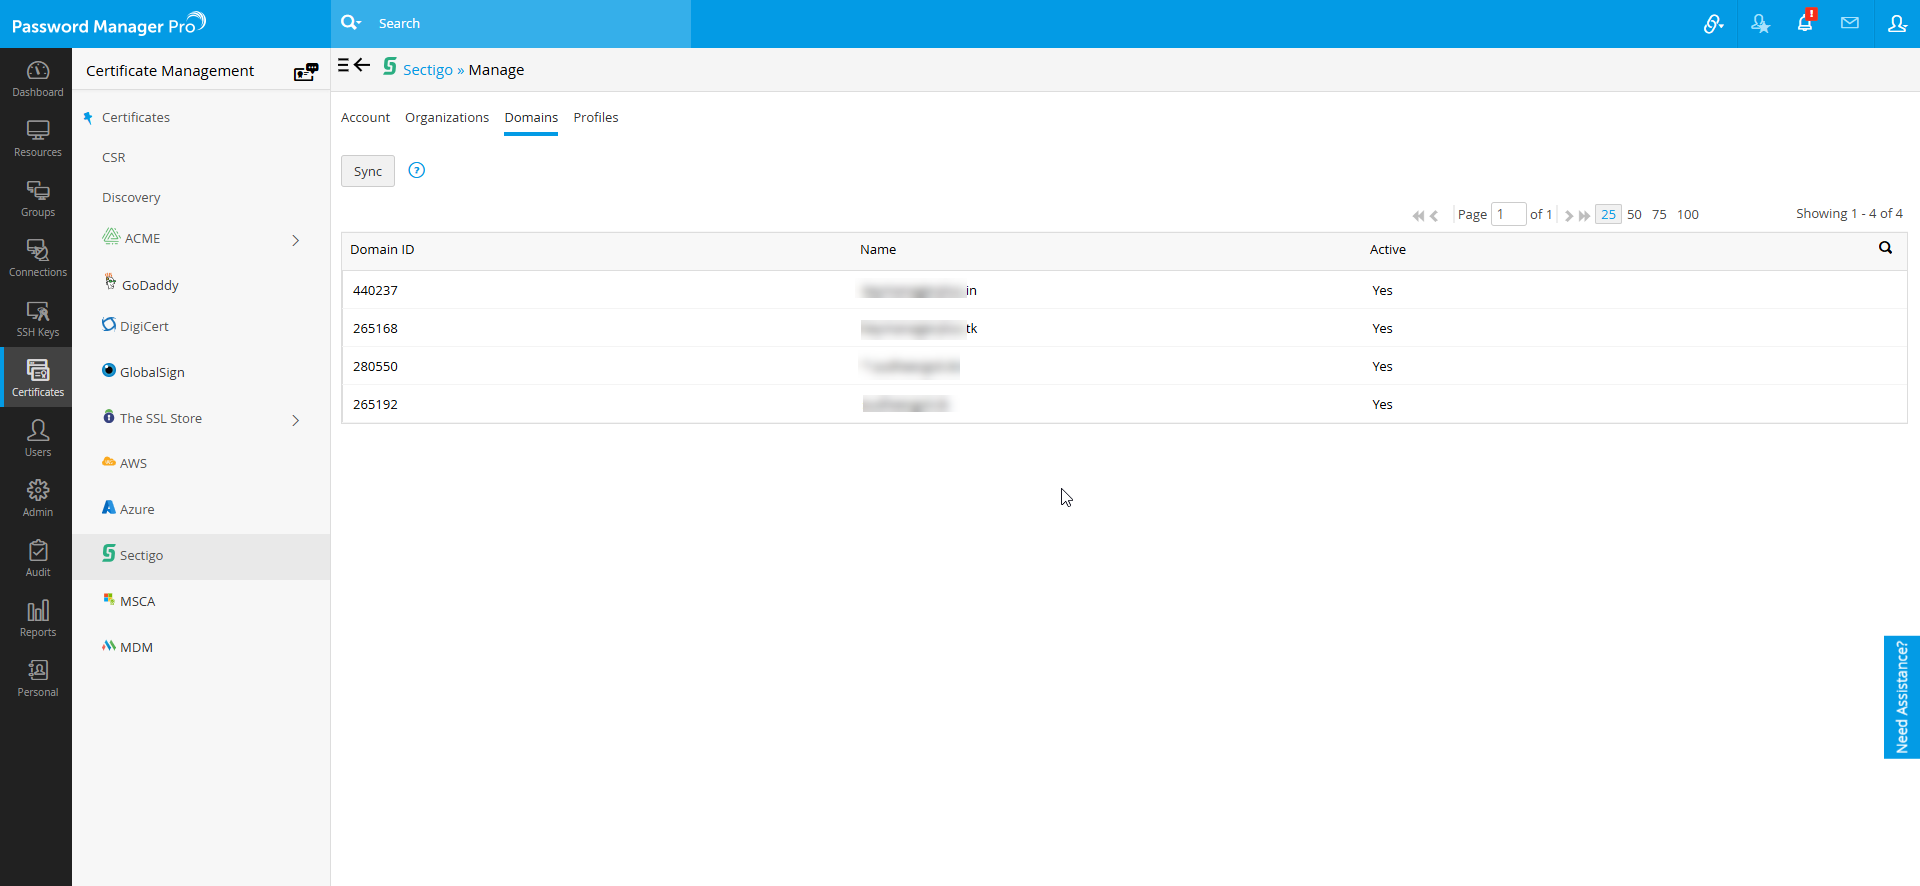Open the Connections section
1920x886 pixels.
(37, 258)
